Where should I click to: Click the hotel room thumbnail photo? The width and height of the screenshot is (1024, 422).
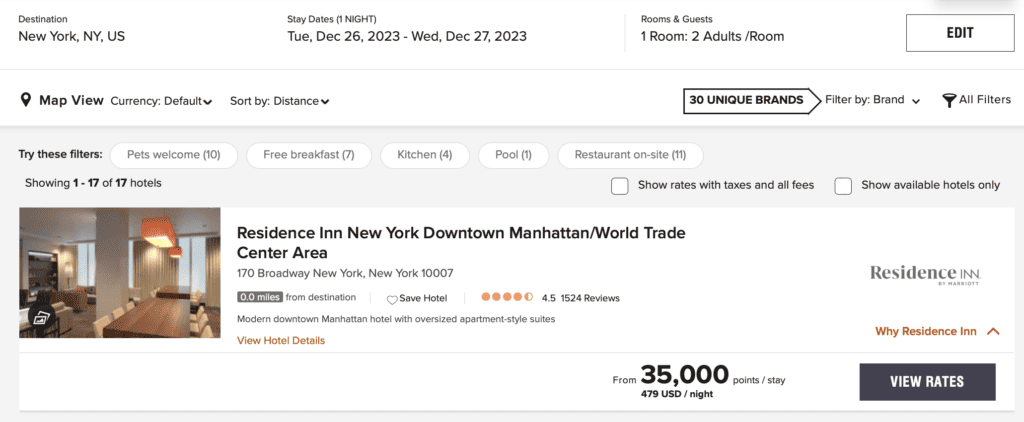pos(120,272)
